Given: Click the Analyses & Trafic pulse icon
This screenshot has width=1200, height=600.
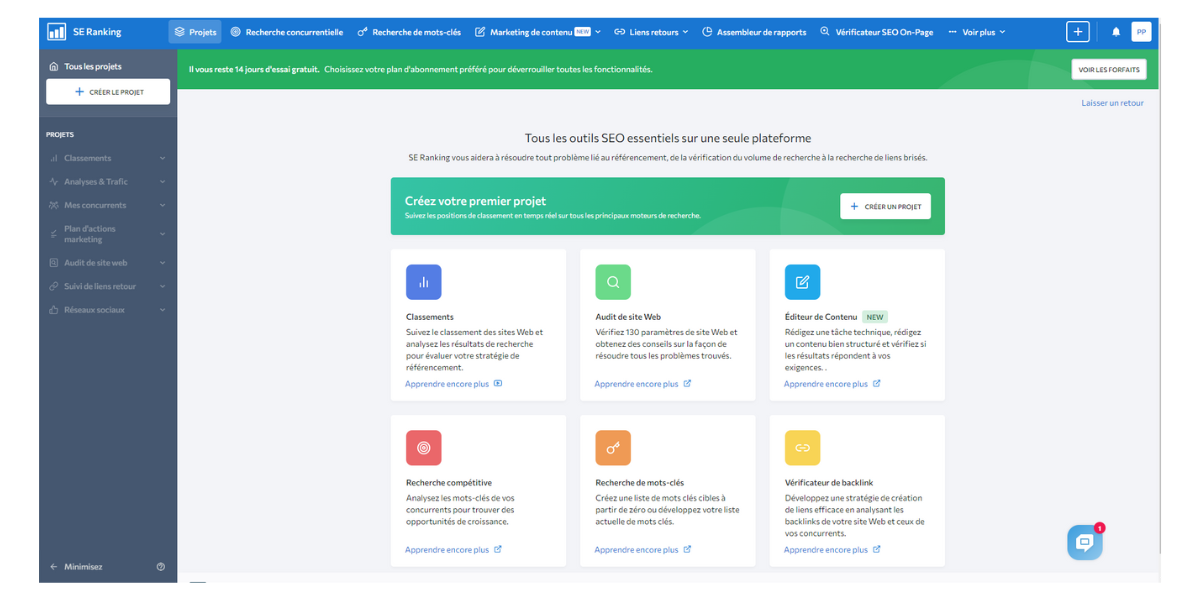Looking at the screenshot, I should point(54,182).
